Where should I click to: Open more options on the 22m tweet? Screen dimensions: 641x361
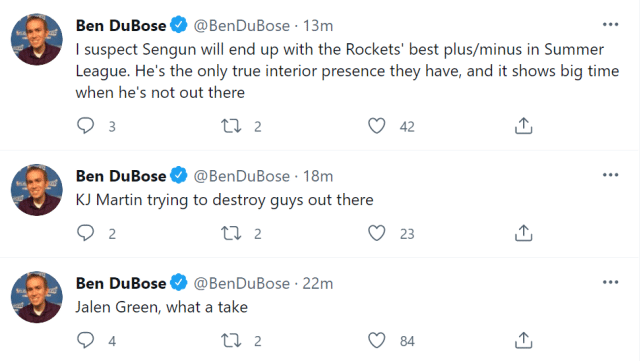(610, 282)
